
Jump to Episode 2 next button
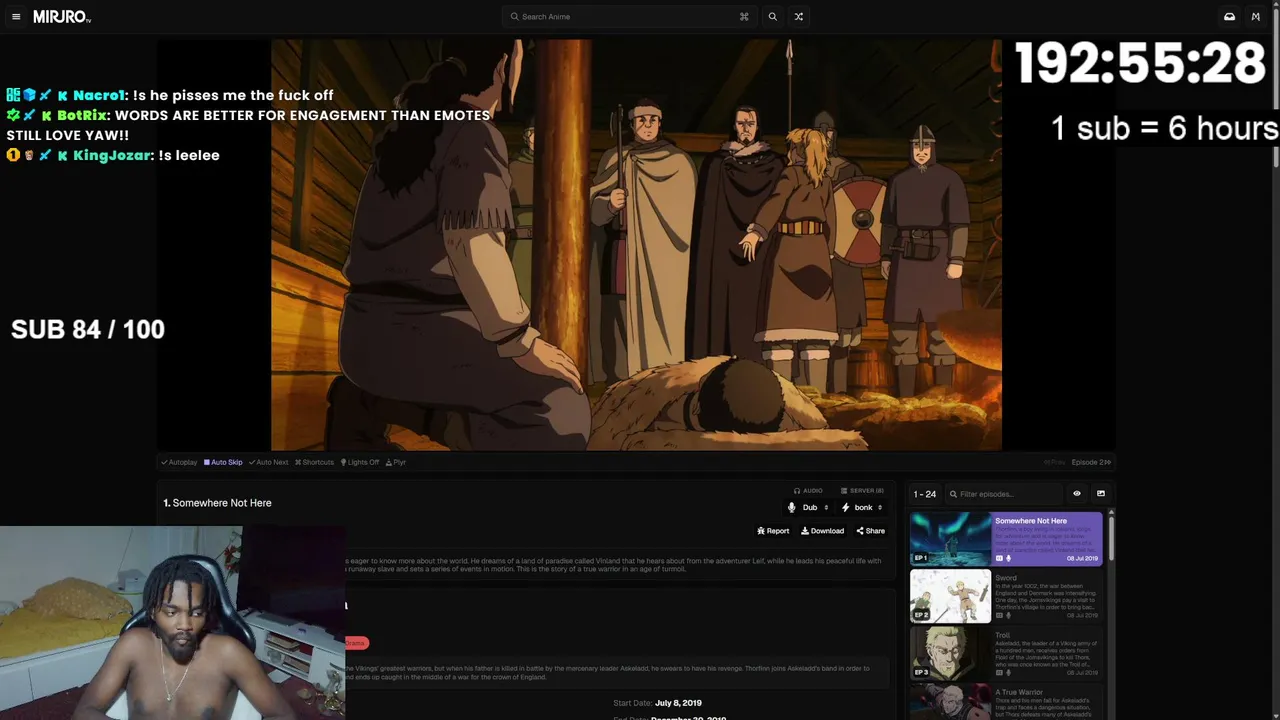[x=1091, y=462]
